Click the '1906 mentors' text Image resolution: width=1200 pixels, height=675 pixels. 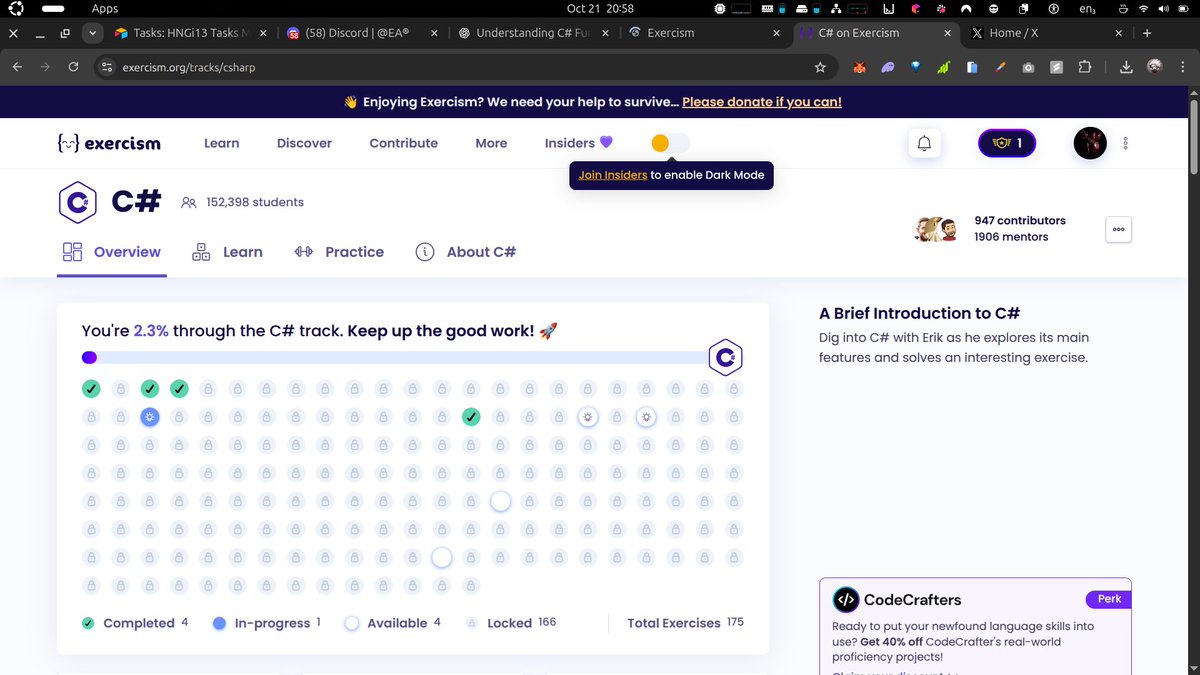coord(1011,237)
